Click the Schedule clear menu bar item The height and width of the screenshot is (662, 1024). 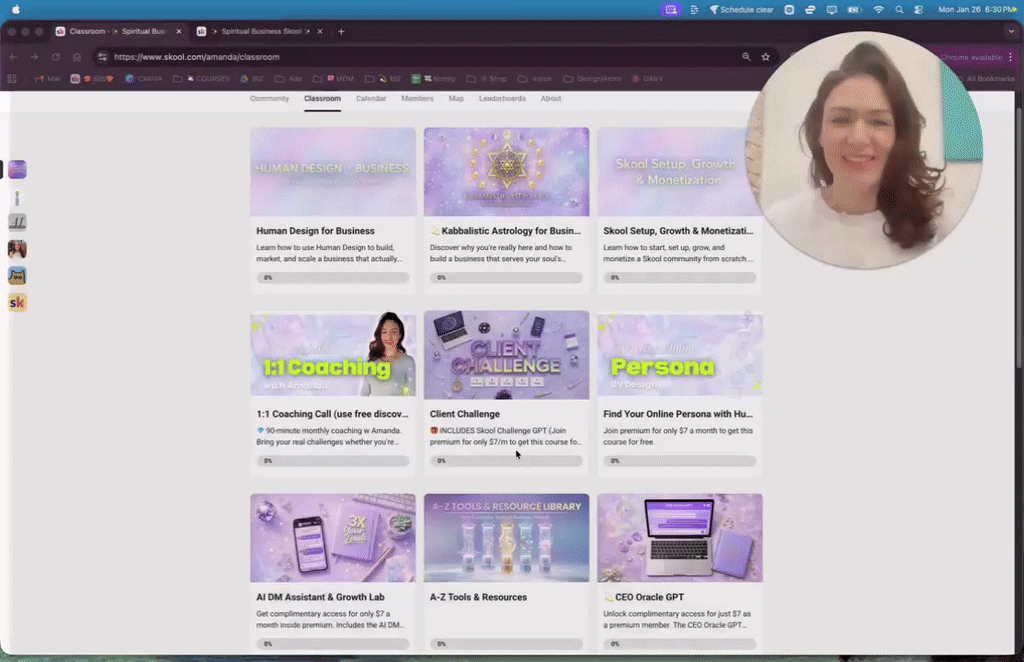[x=741, y=10]
